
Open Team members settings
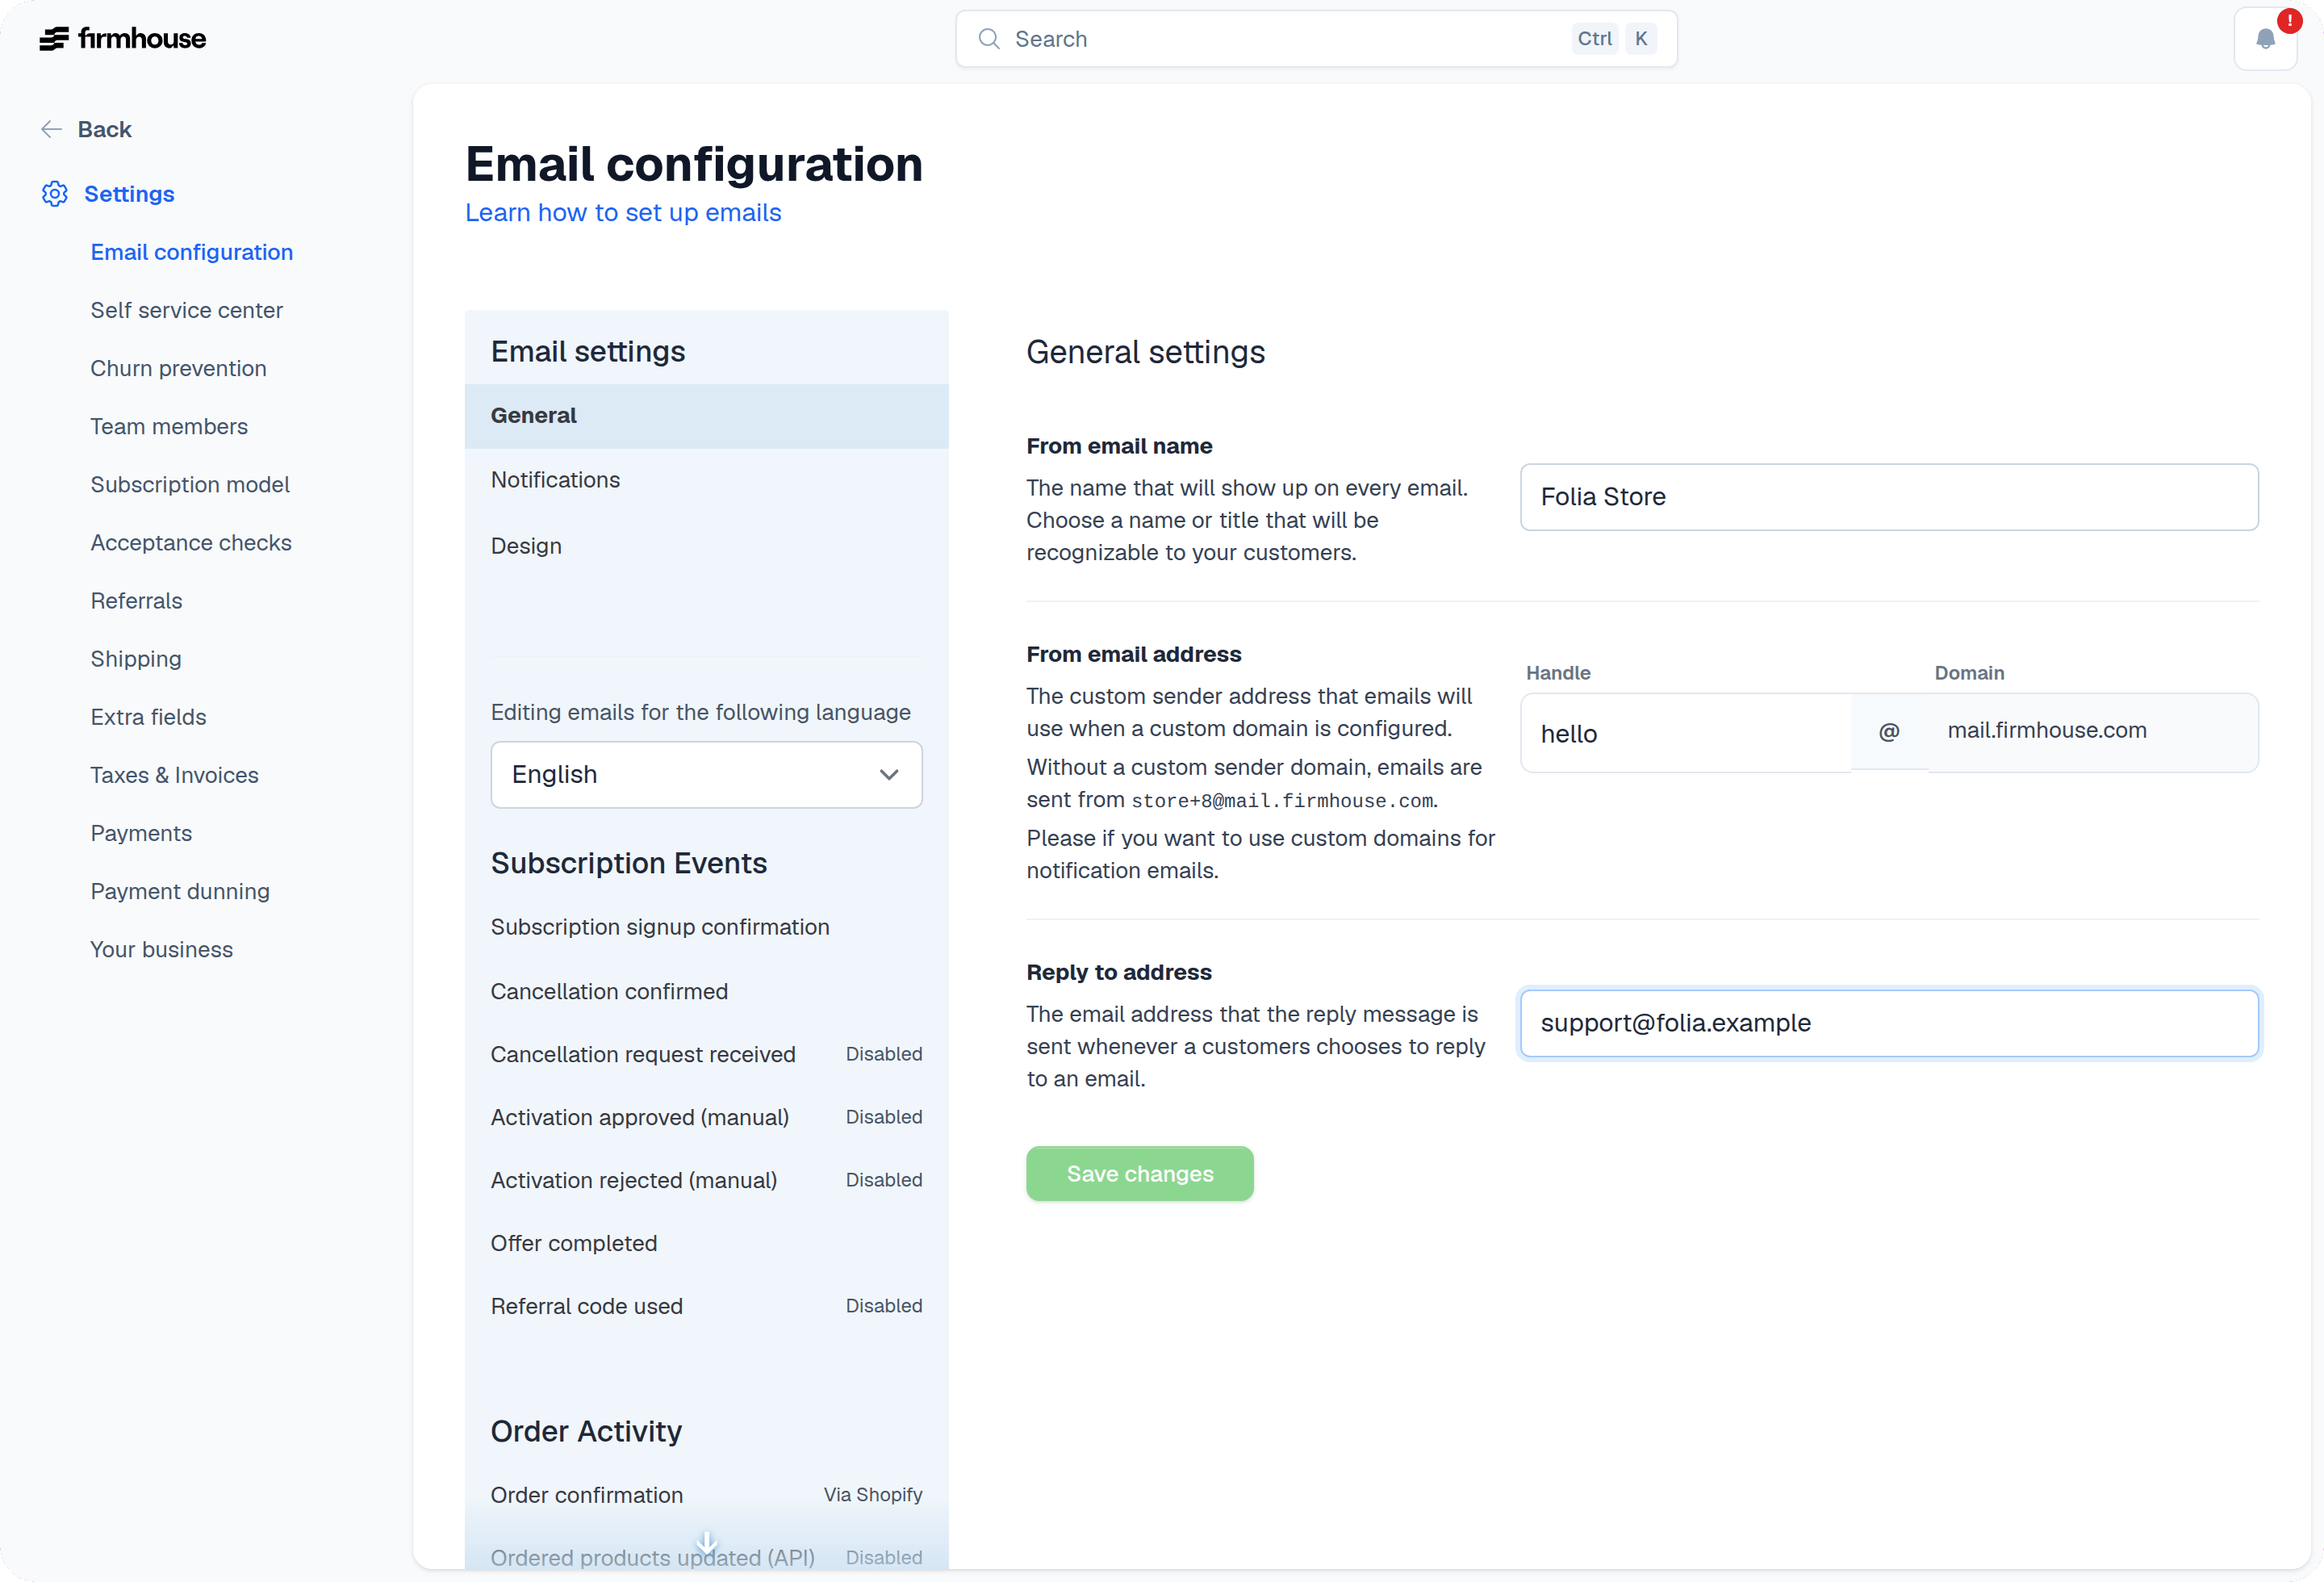[x=169, y=426]
